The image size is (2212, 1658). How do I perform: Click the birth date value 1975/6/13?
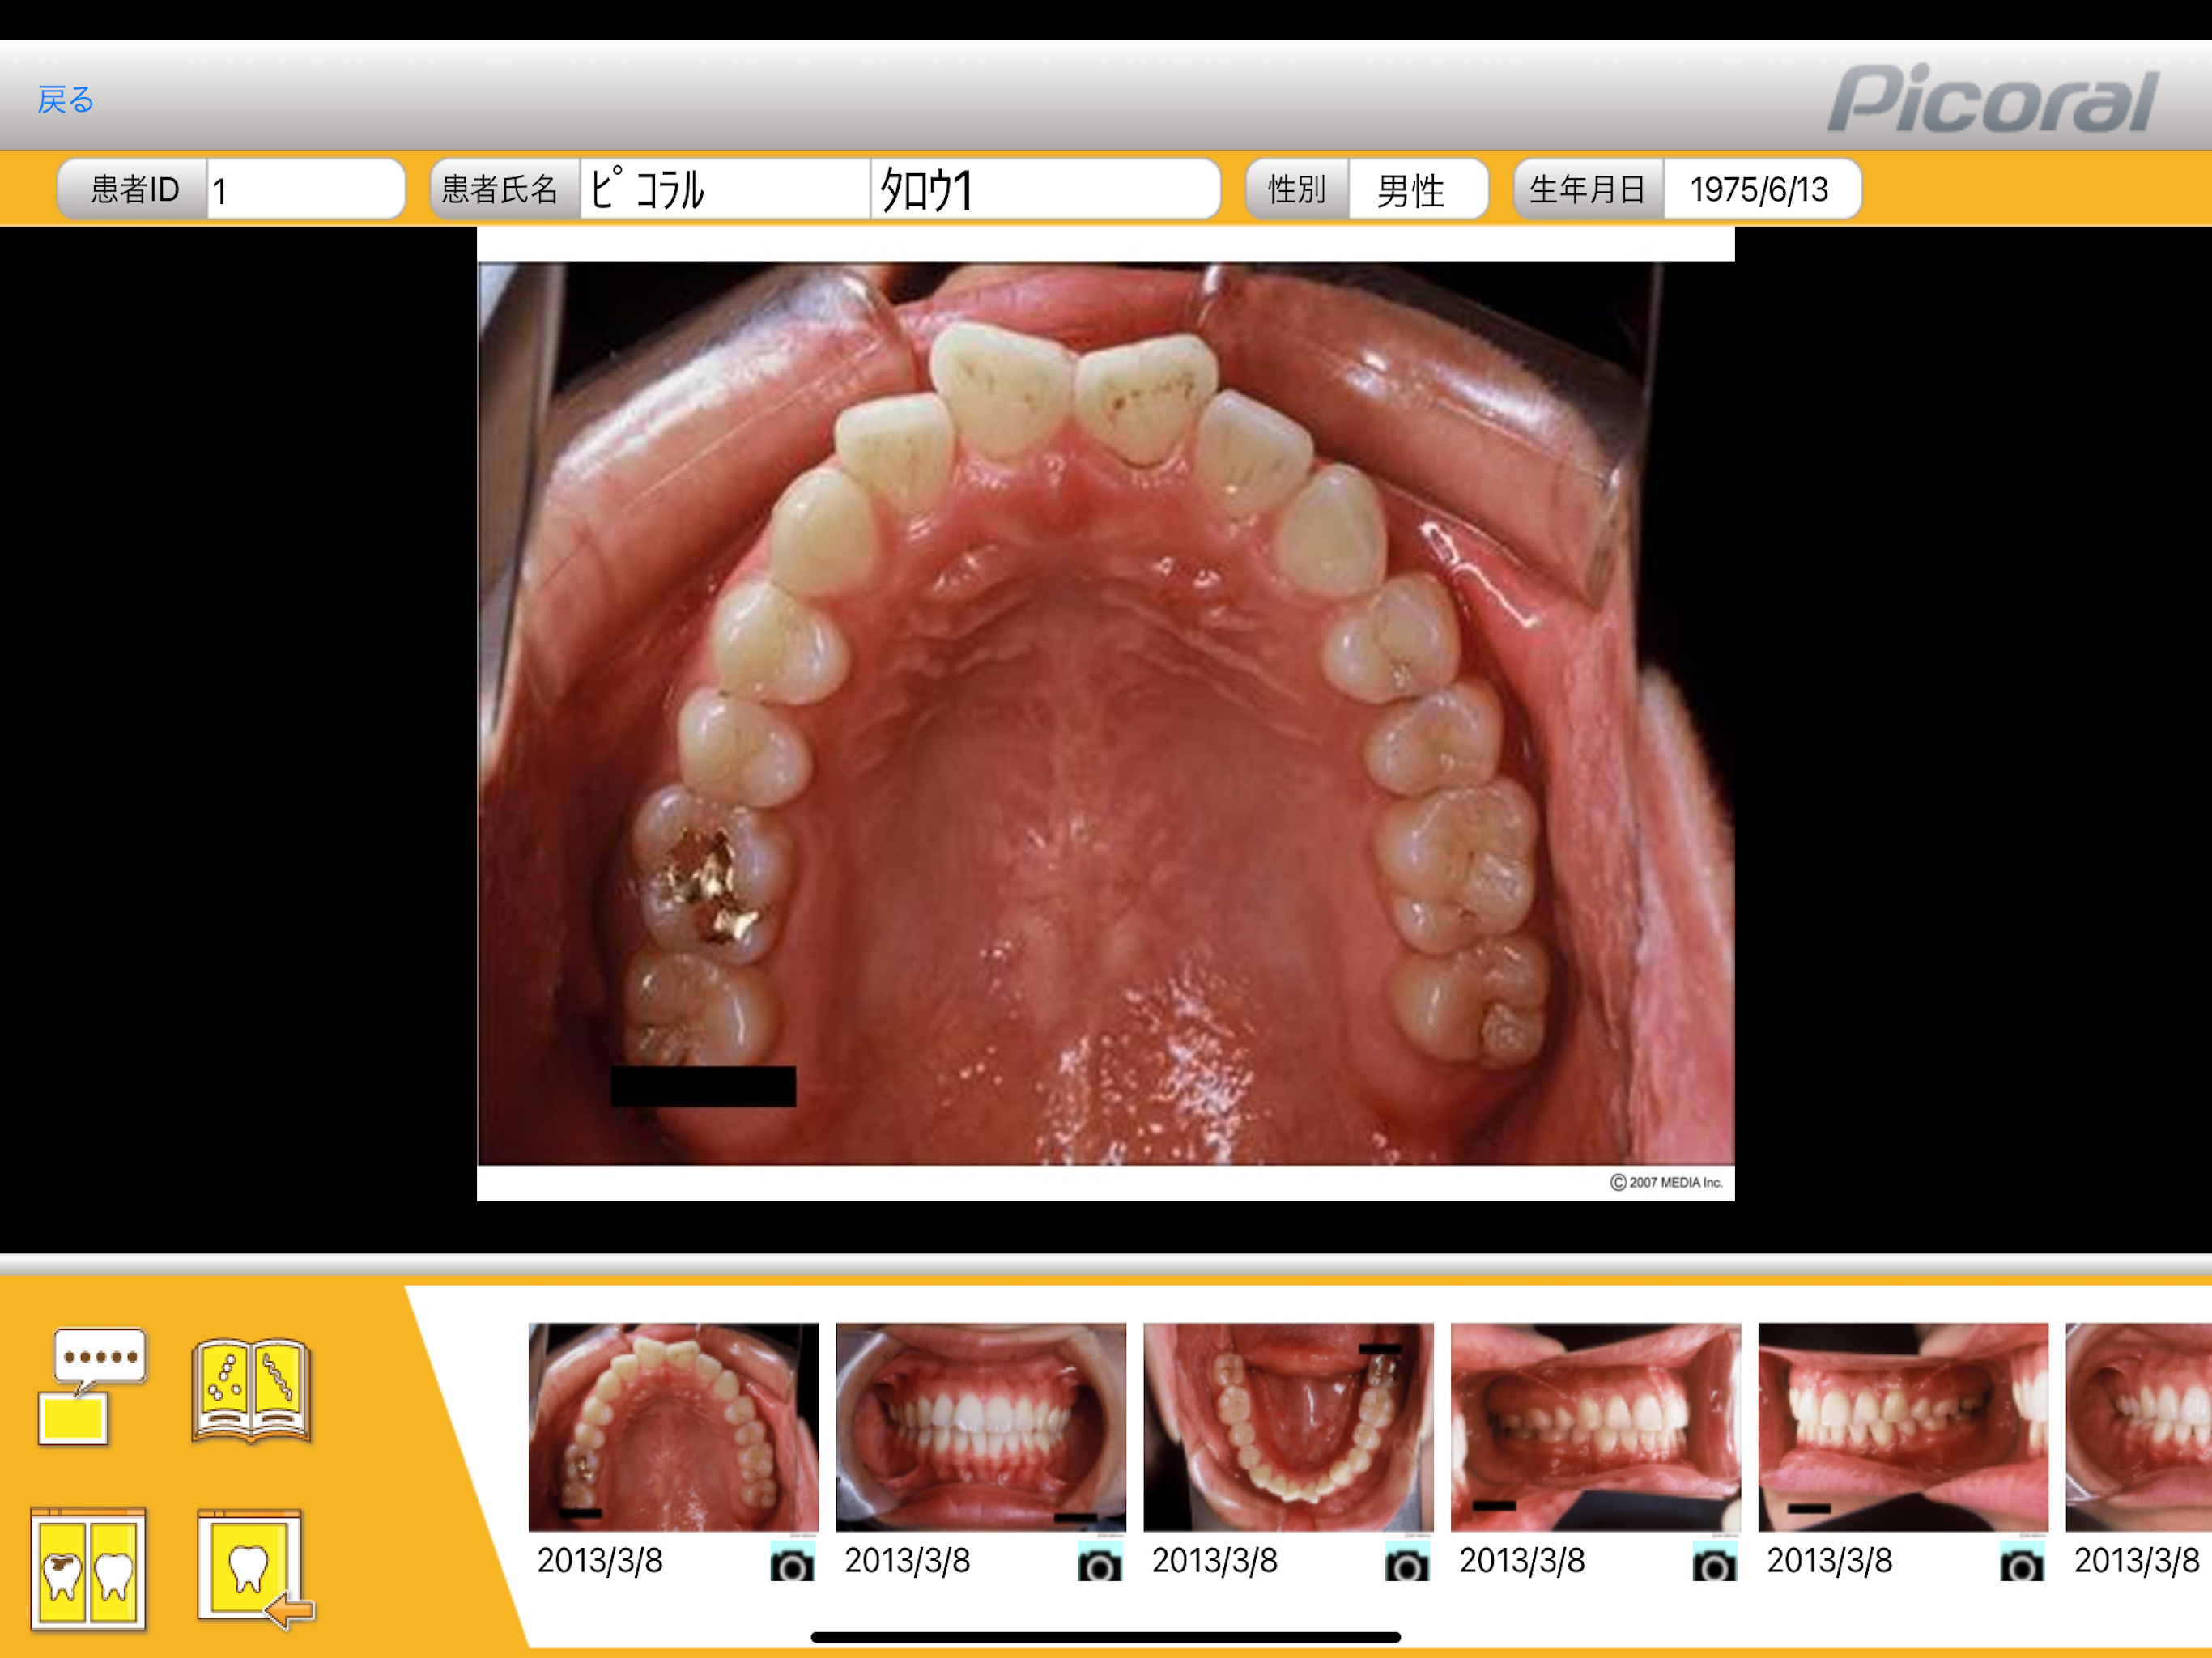click(x=1760, y=189)
